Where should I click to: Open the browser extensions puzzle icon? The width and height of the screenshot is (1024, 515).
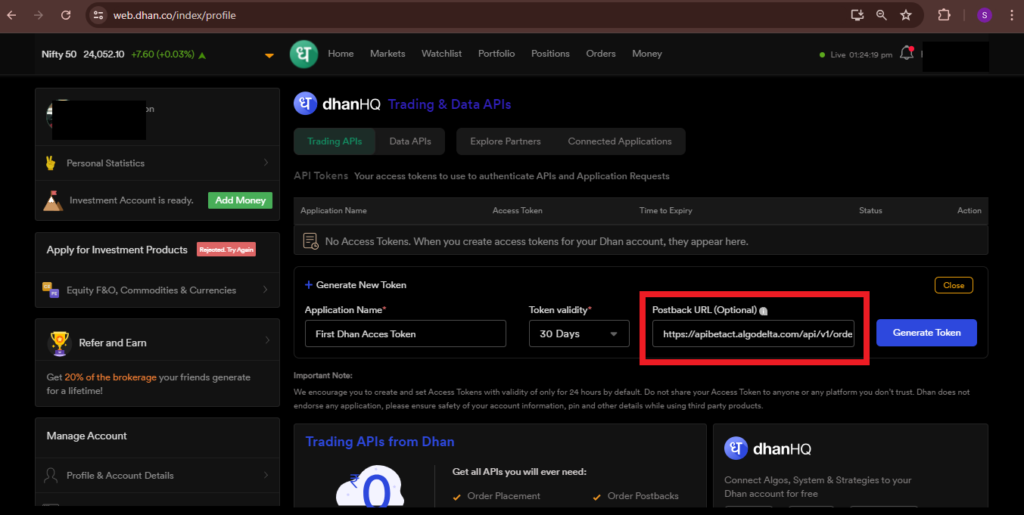click(x=944, y=15)
